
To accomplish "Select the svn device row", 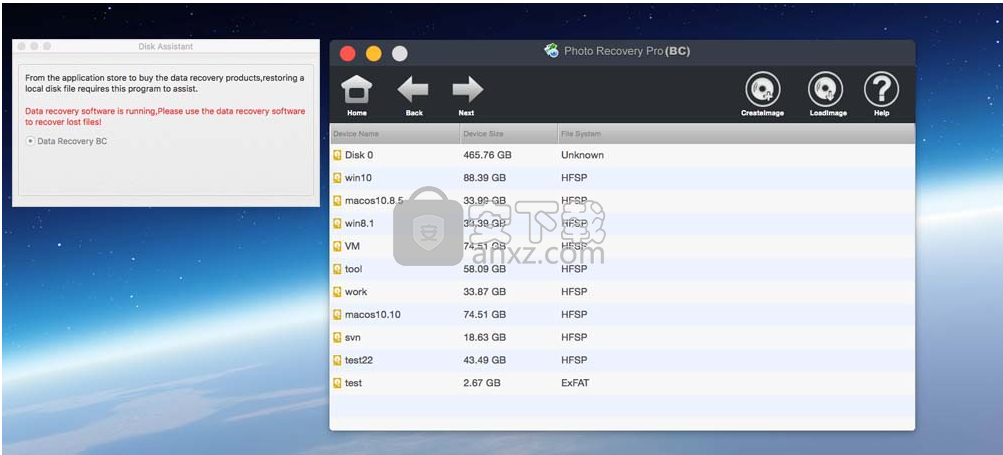I will coord(622,337).
